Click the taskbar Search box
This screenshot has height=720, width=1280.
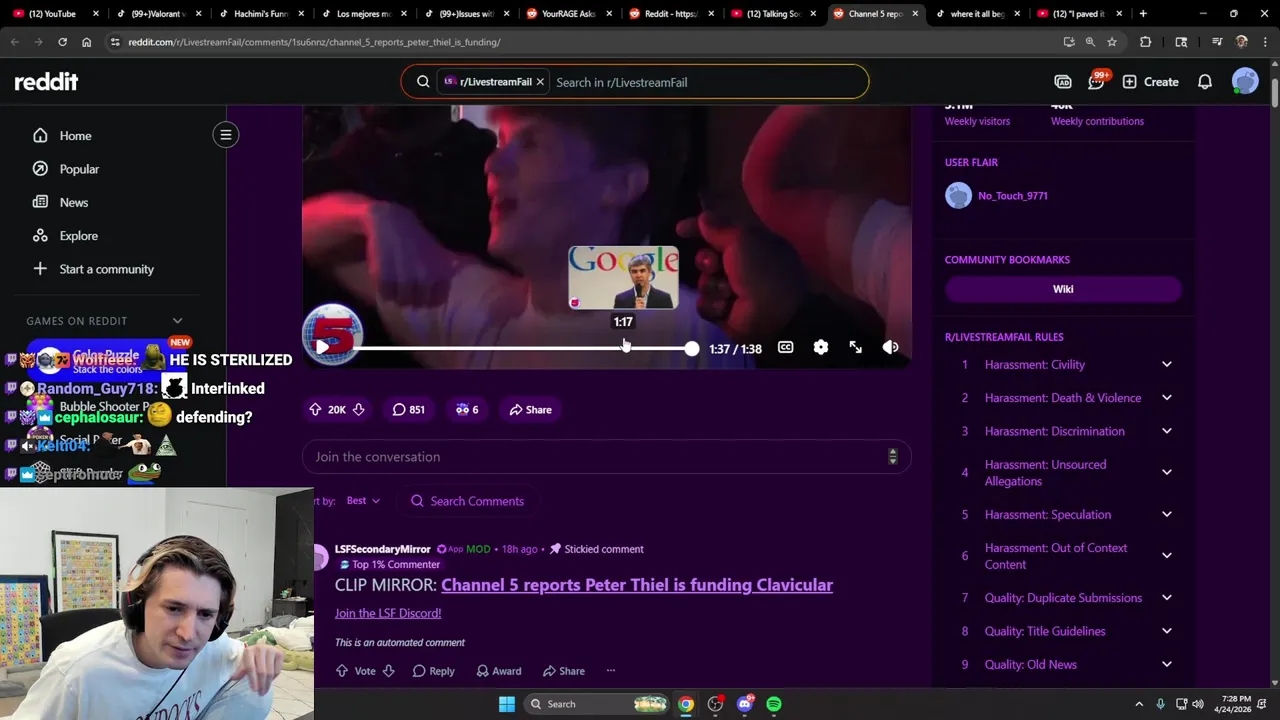(x=597, y=704)
